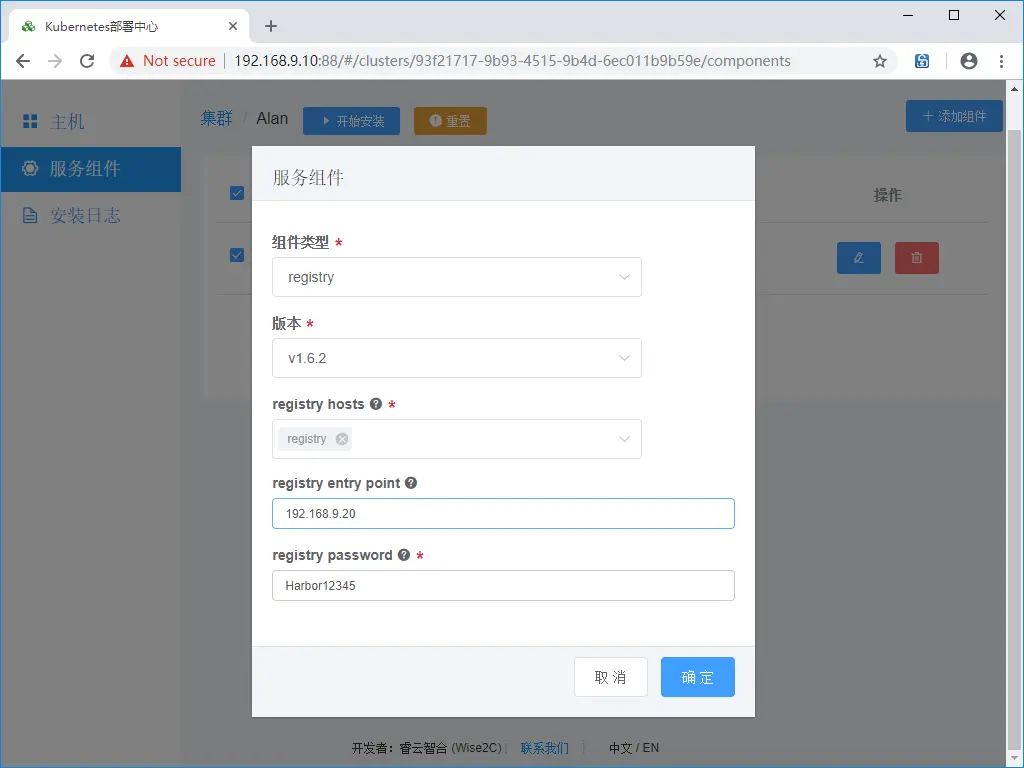Click the help icon beside registry entry point

411,483
